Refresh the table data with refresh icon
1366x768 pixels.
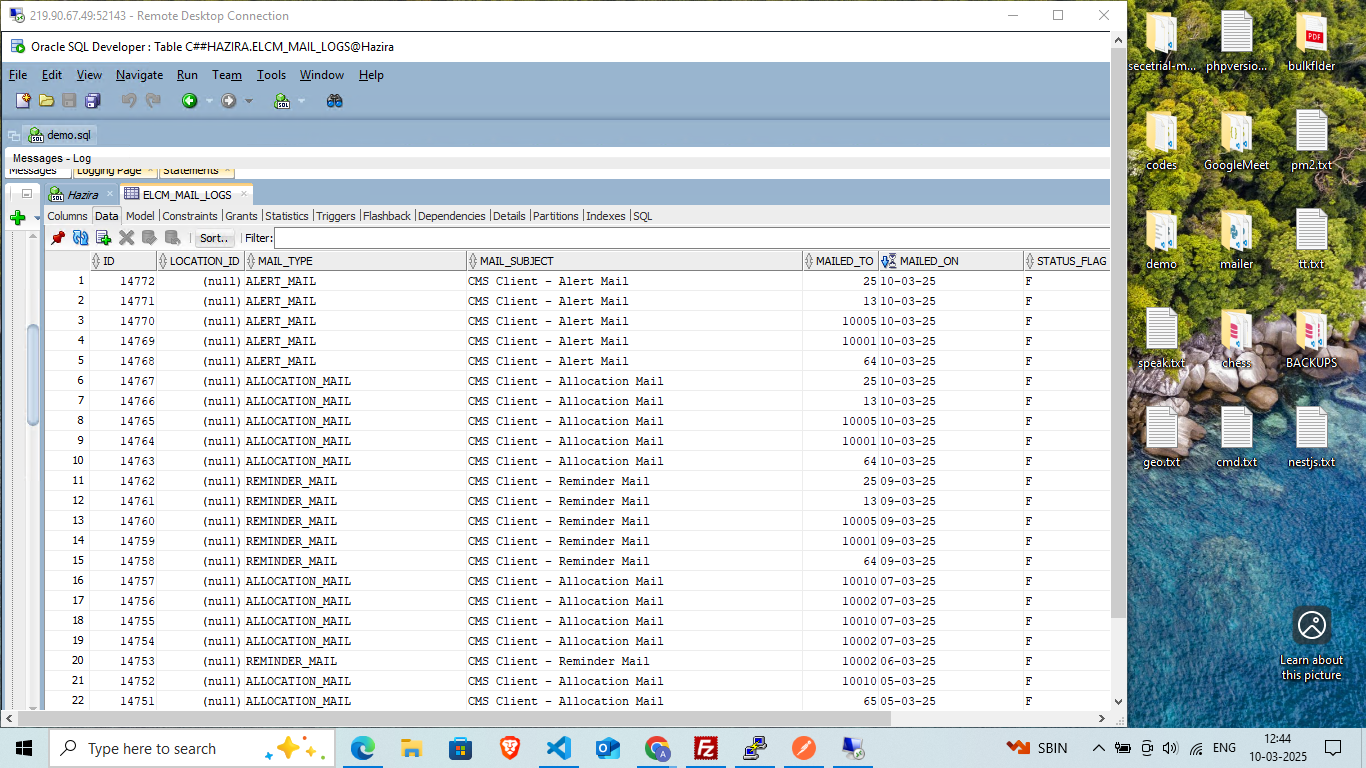(x=81, y=238)
